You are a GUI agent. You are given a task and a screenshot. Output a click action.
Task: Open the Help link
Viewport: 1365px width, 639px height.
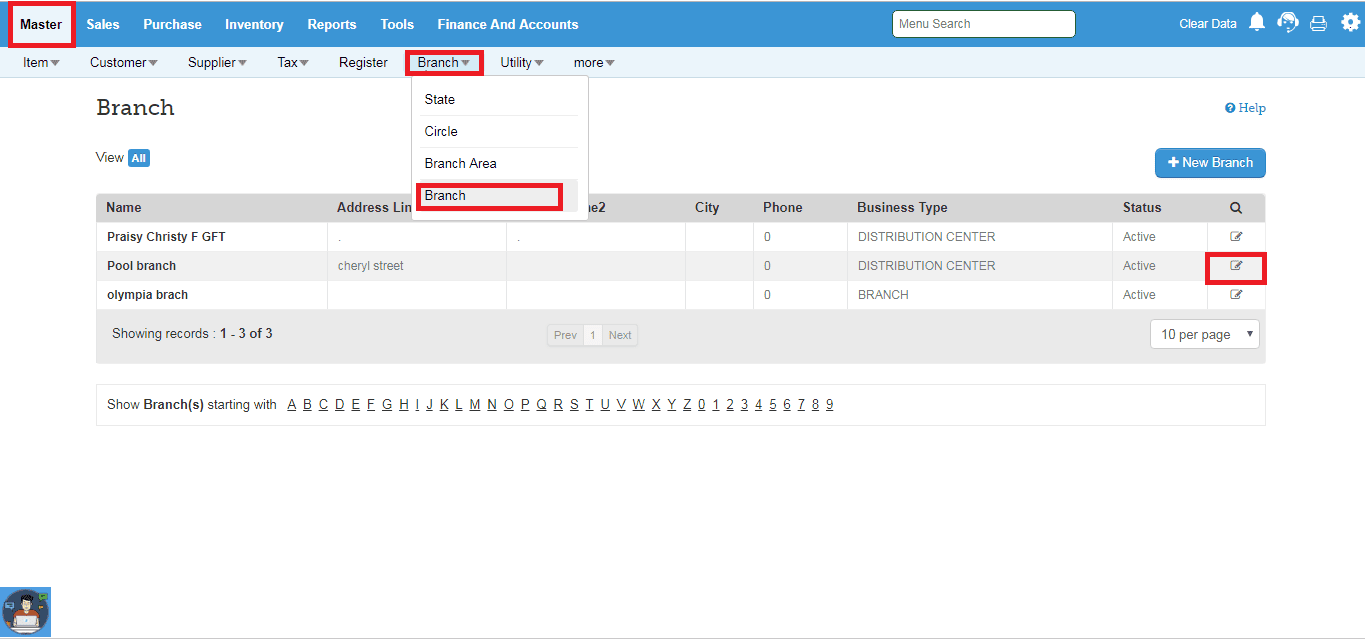pyautogui.click(x=1245, y=108)
